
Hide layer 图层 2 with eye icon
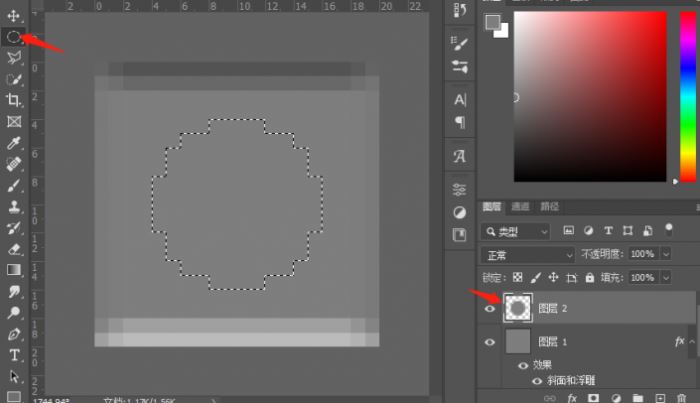[490, 308]
